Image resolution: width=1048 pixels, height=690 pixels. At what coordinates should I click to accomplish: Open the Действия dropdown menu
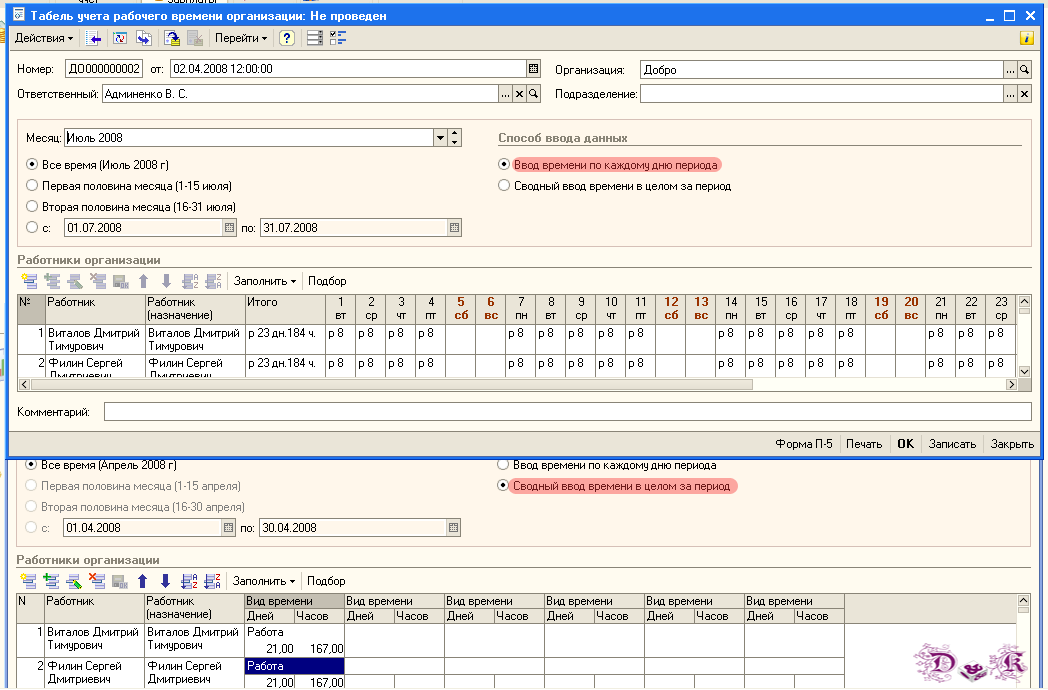[x=44, y=38]
